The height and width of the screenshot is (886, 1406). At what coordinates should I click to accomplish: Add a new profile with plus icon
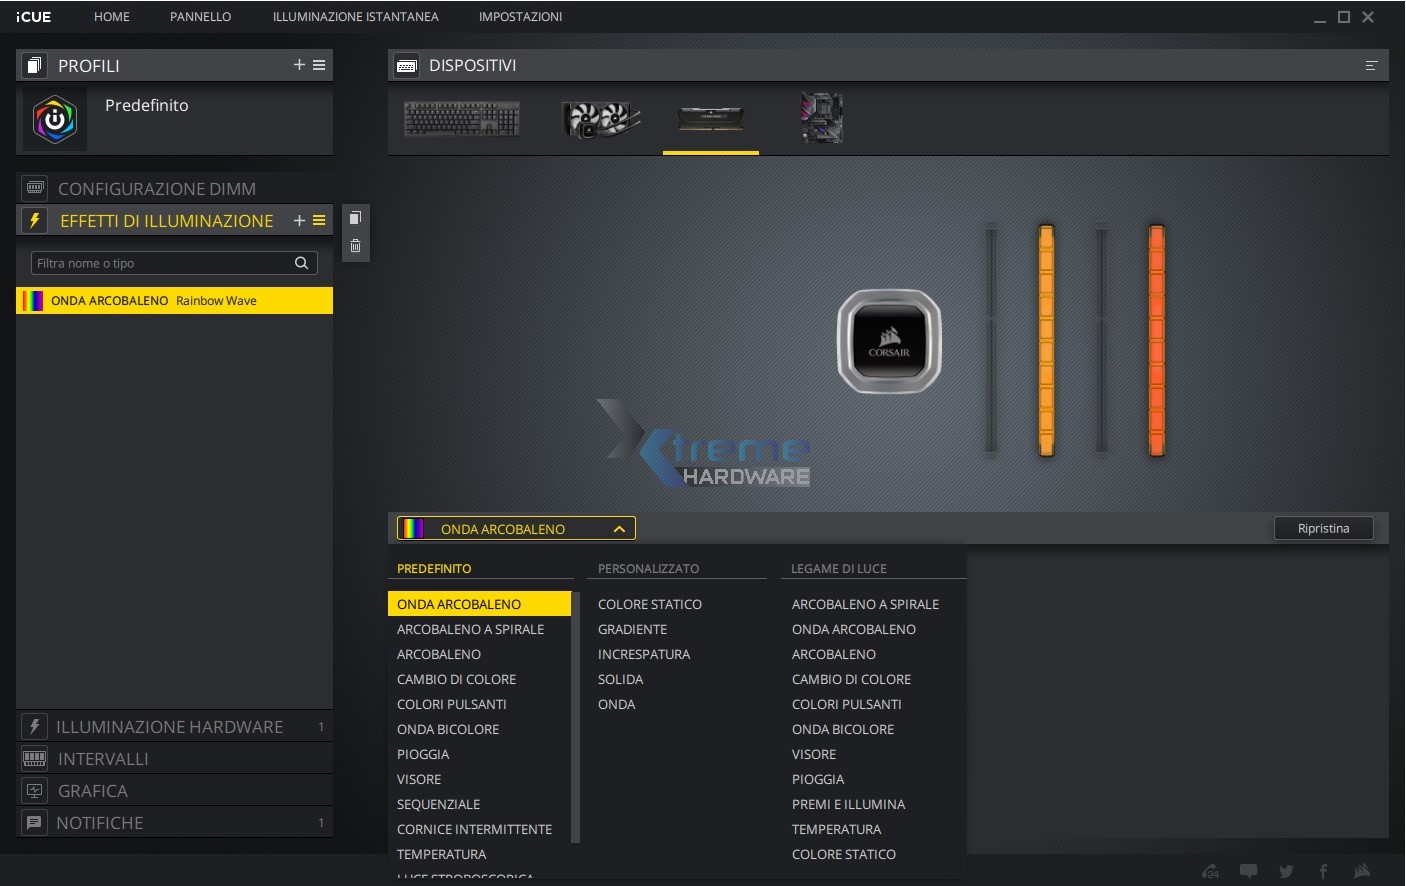tap(299, 65)
